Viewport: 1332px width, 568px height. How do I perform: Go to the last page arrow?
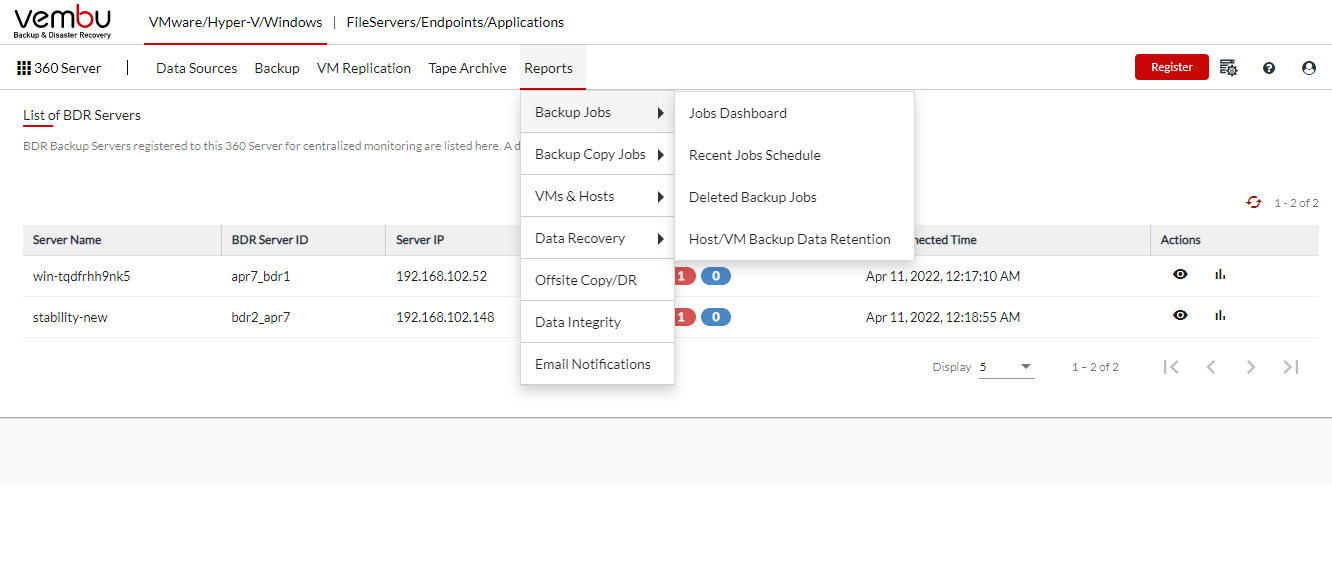pyautogui.click(x=1291, y=367)
